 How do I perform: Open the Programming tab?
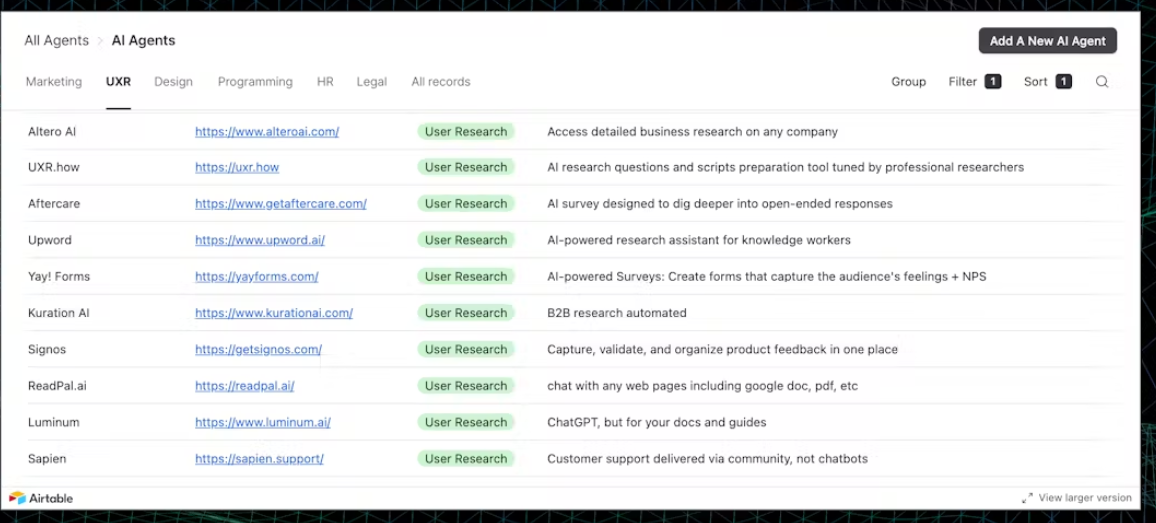tap(255, 82)
